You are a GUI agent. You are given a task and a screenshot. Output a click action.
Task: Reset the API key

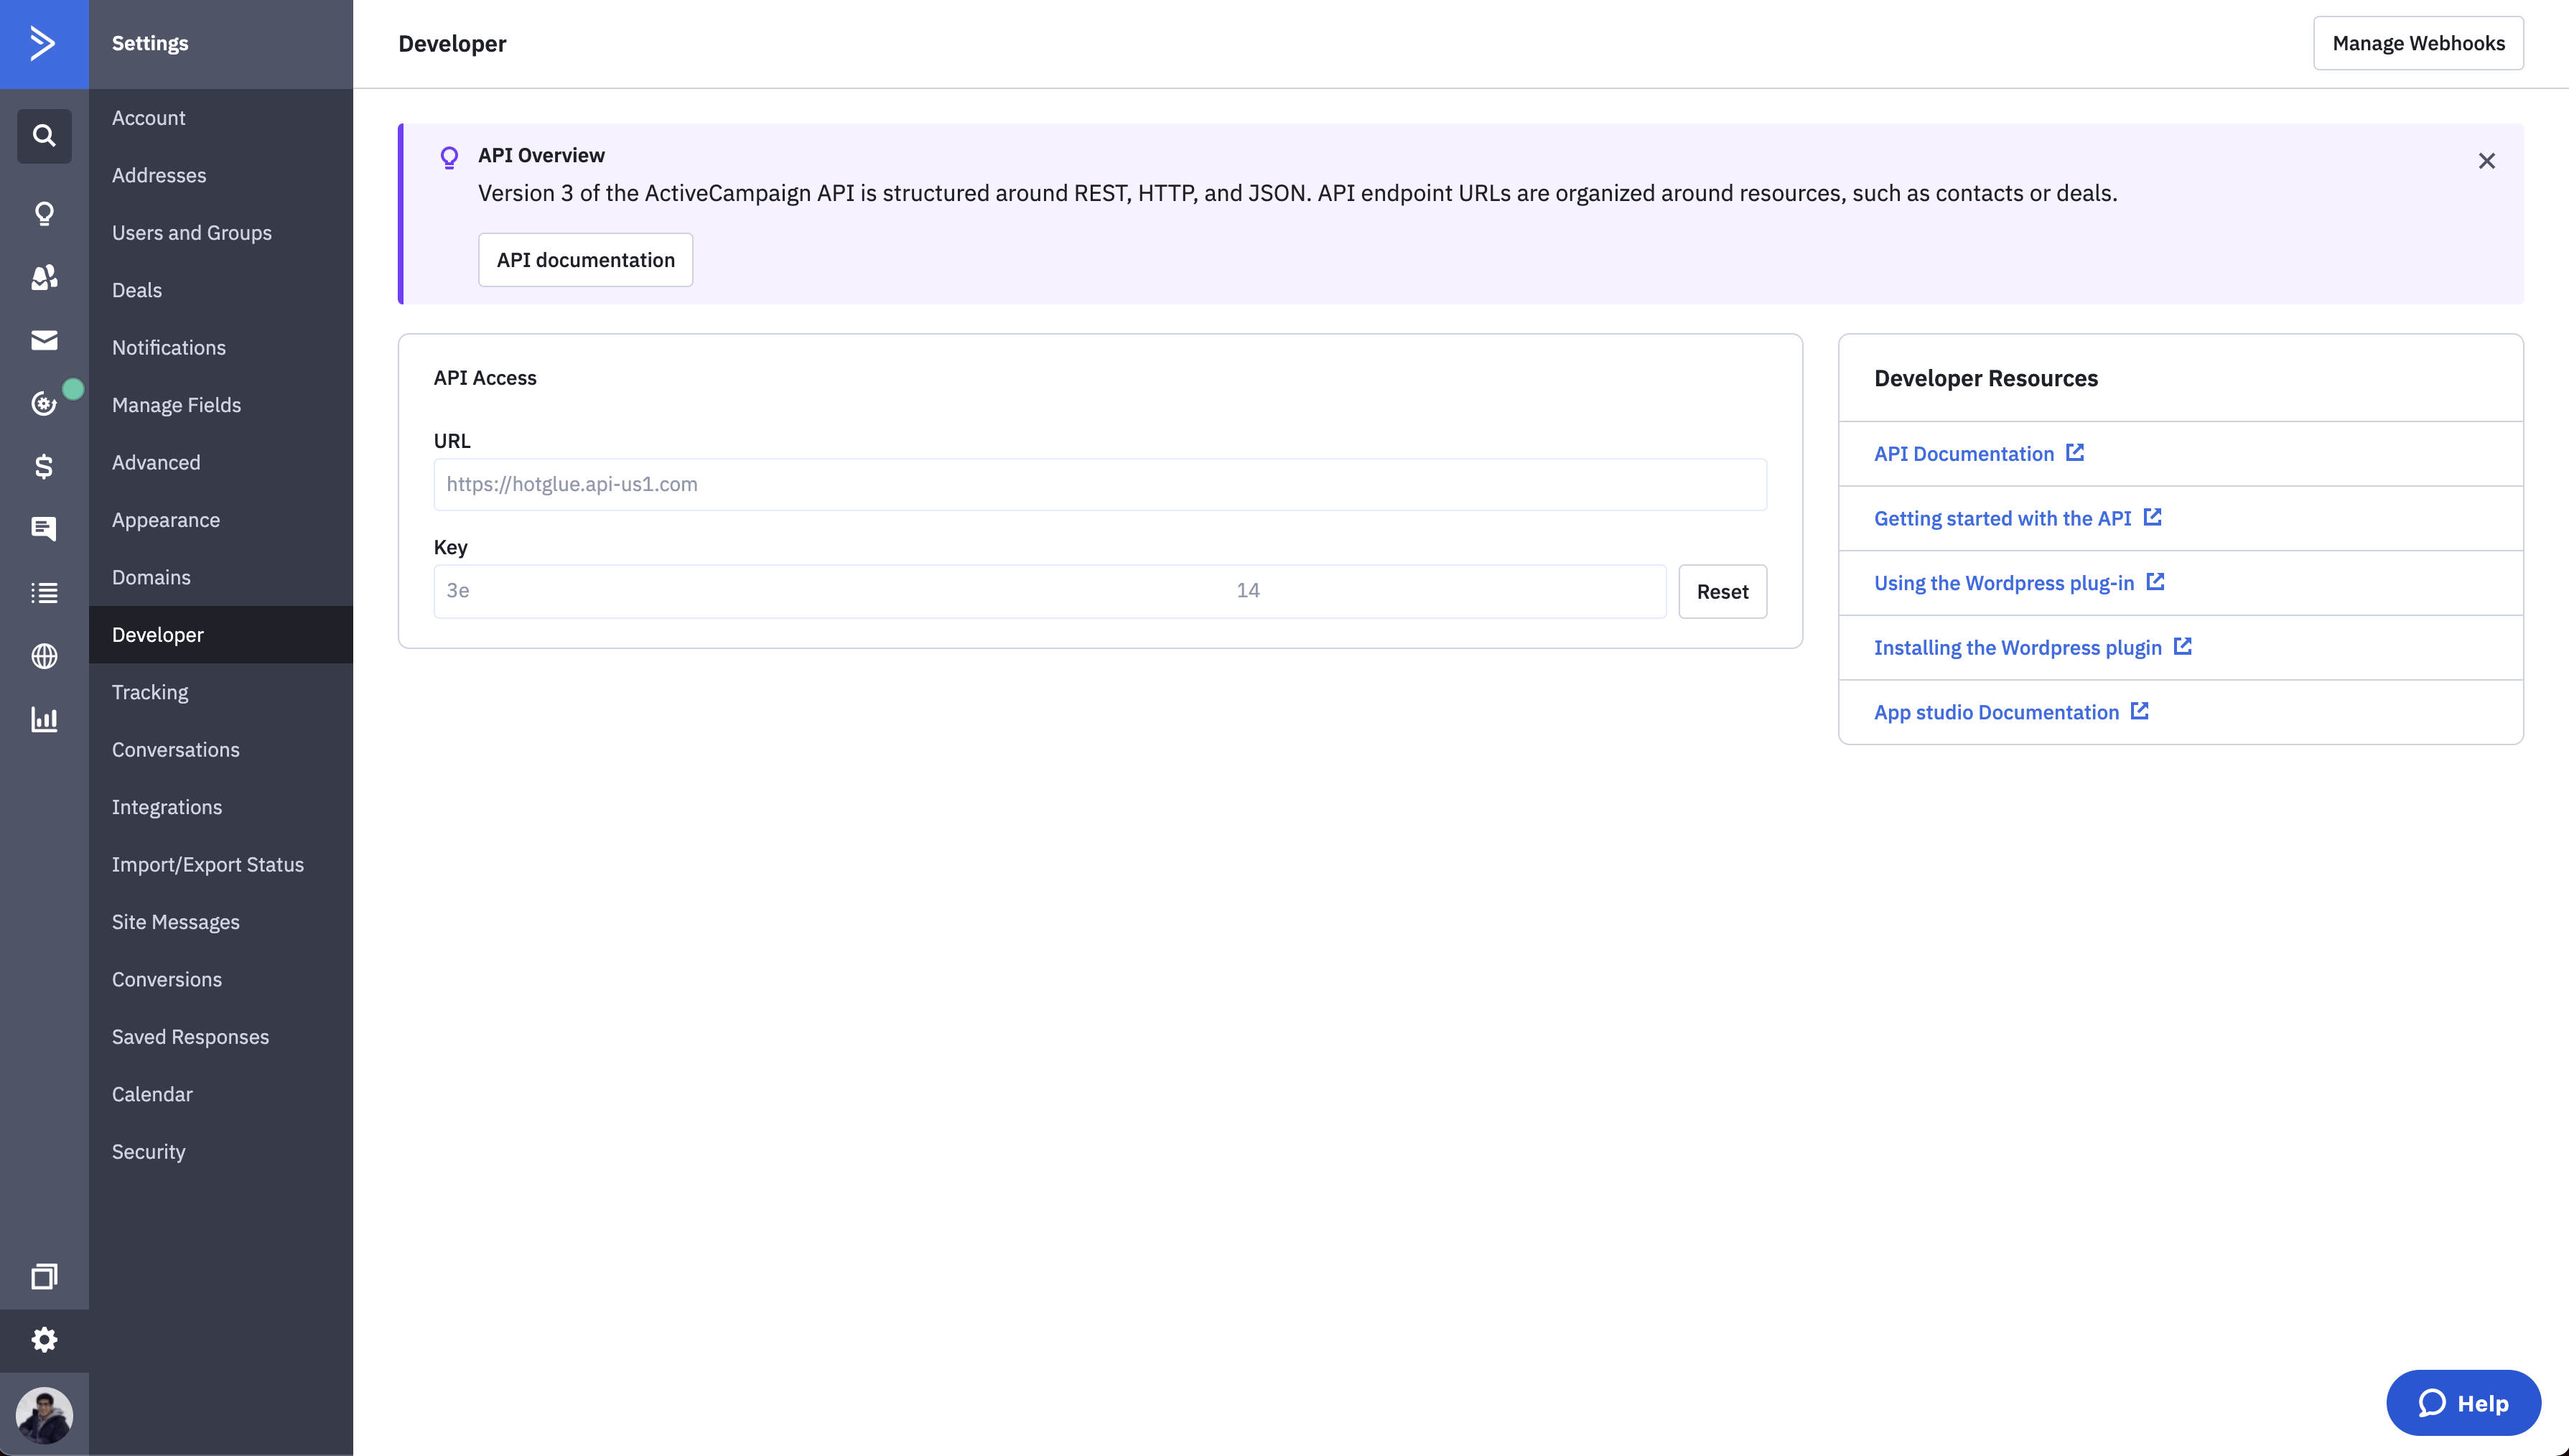(1722, 591)
